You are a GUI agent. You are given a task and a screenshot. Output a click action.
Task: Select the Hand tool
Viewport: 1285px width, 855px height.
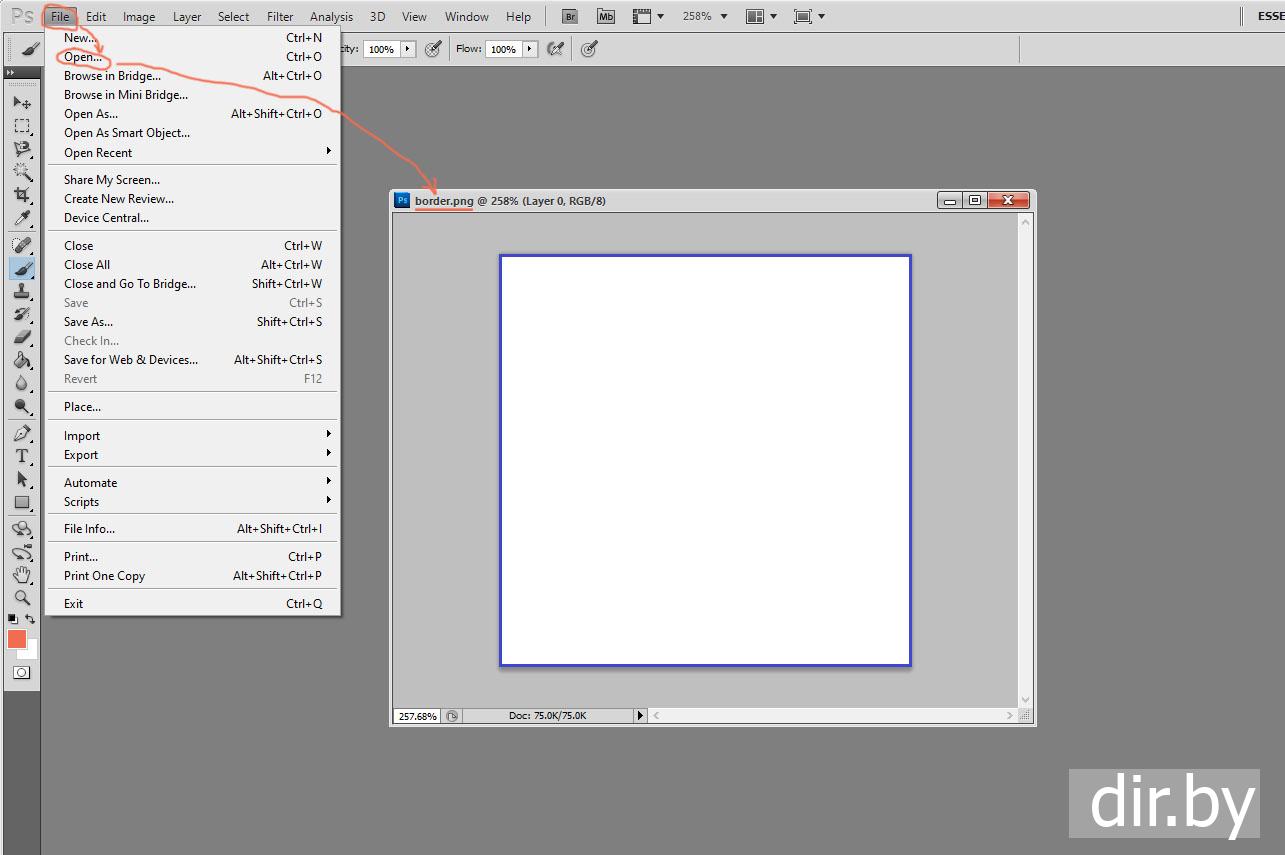coord(22,574)
